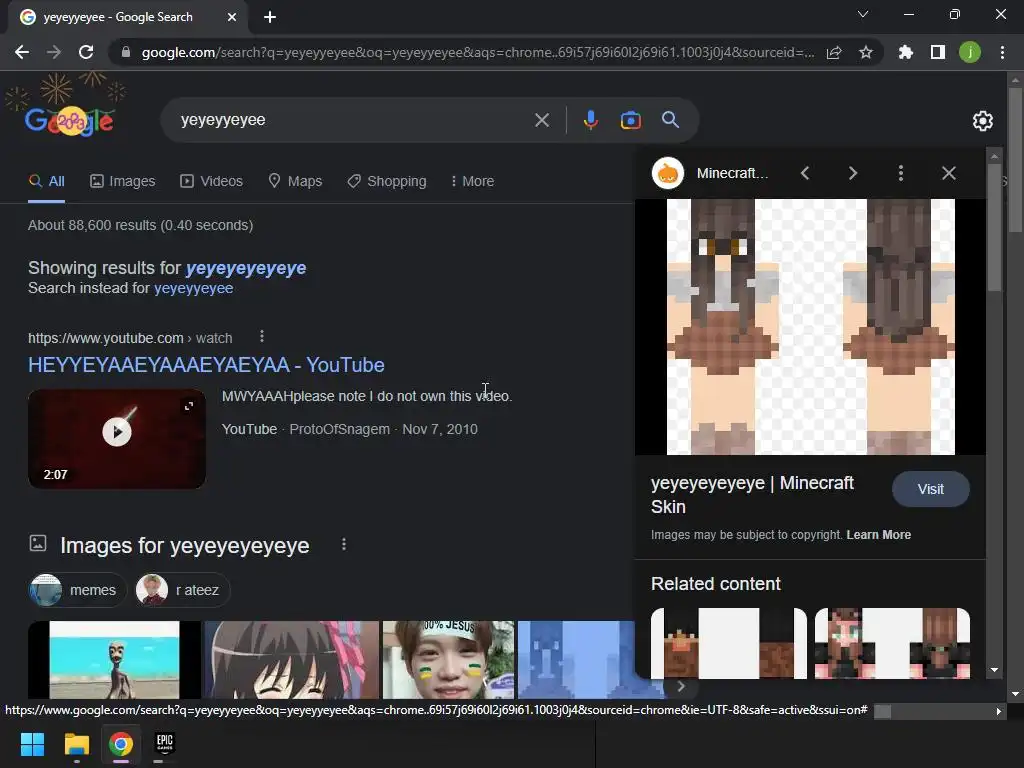Click the Minecraft skin preview image
Screen dimensions: 1024x768
coord(810,327)
